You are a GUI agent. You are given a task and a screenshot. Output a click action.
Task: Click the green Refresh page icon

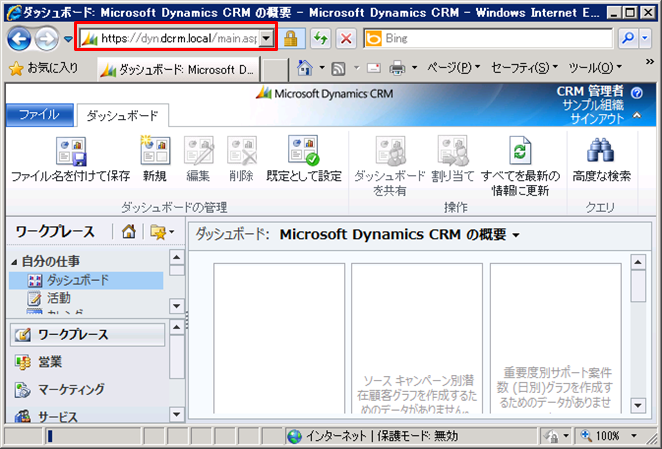321,39
